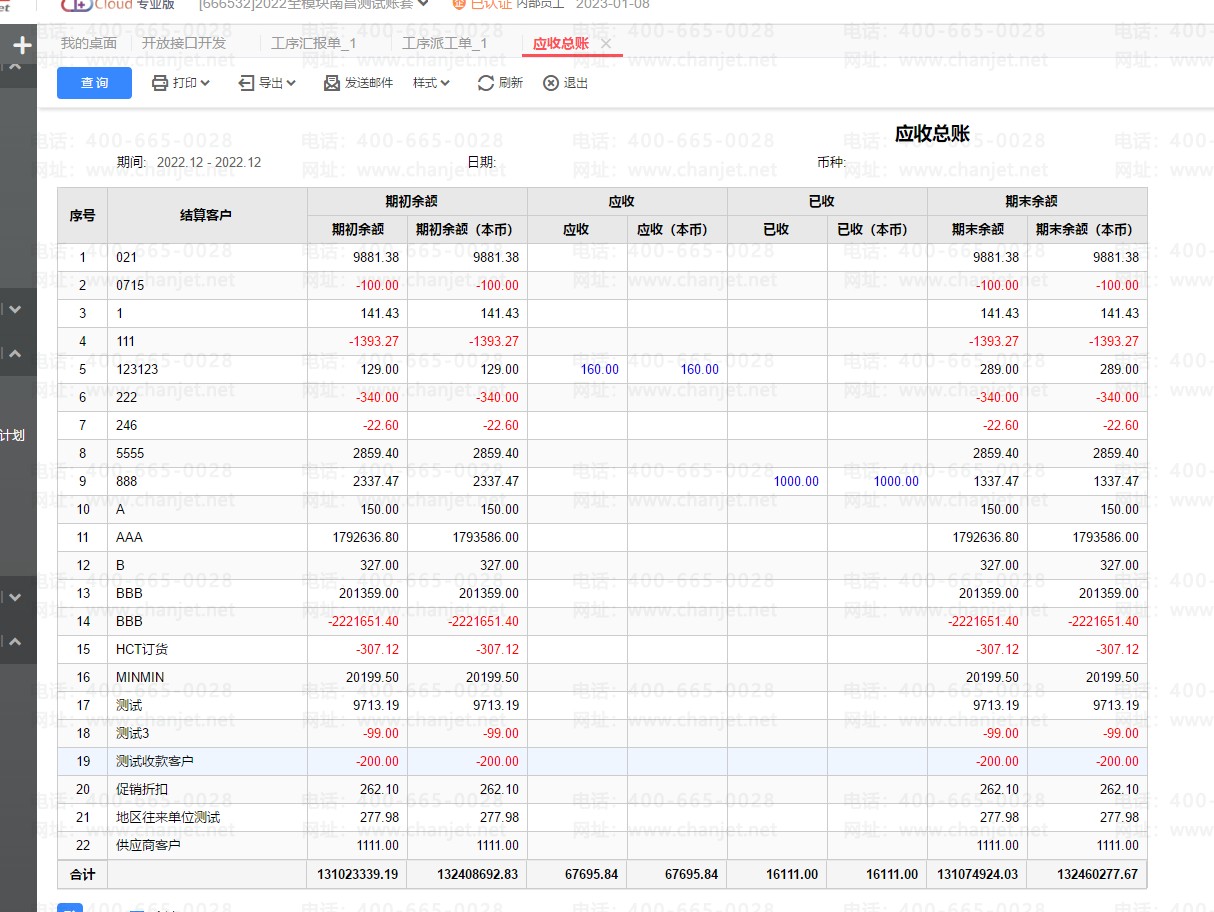
Task: Click the period value 2022.12 - 2022.12
Action: 209,162
